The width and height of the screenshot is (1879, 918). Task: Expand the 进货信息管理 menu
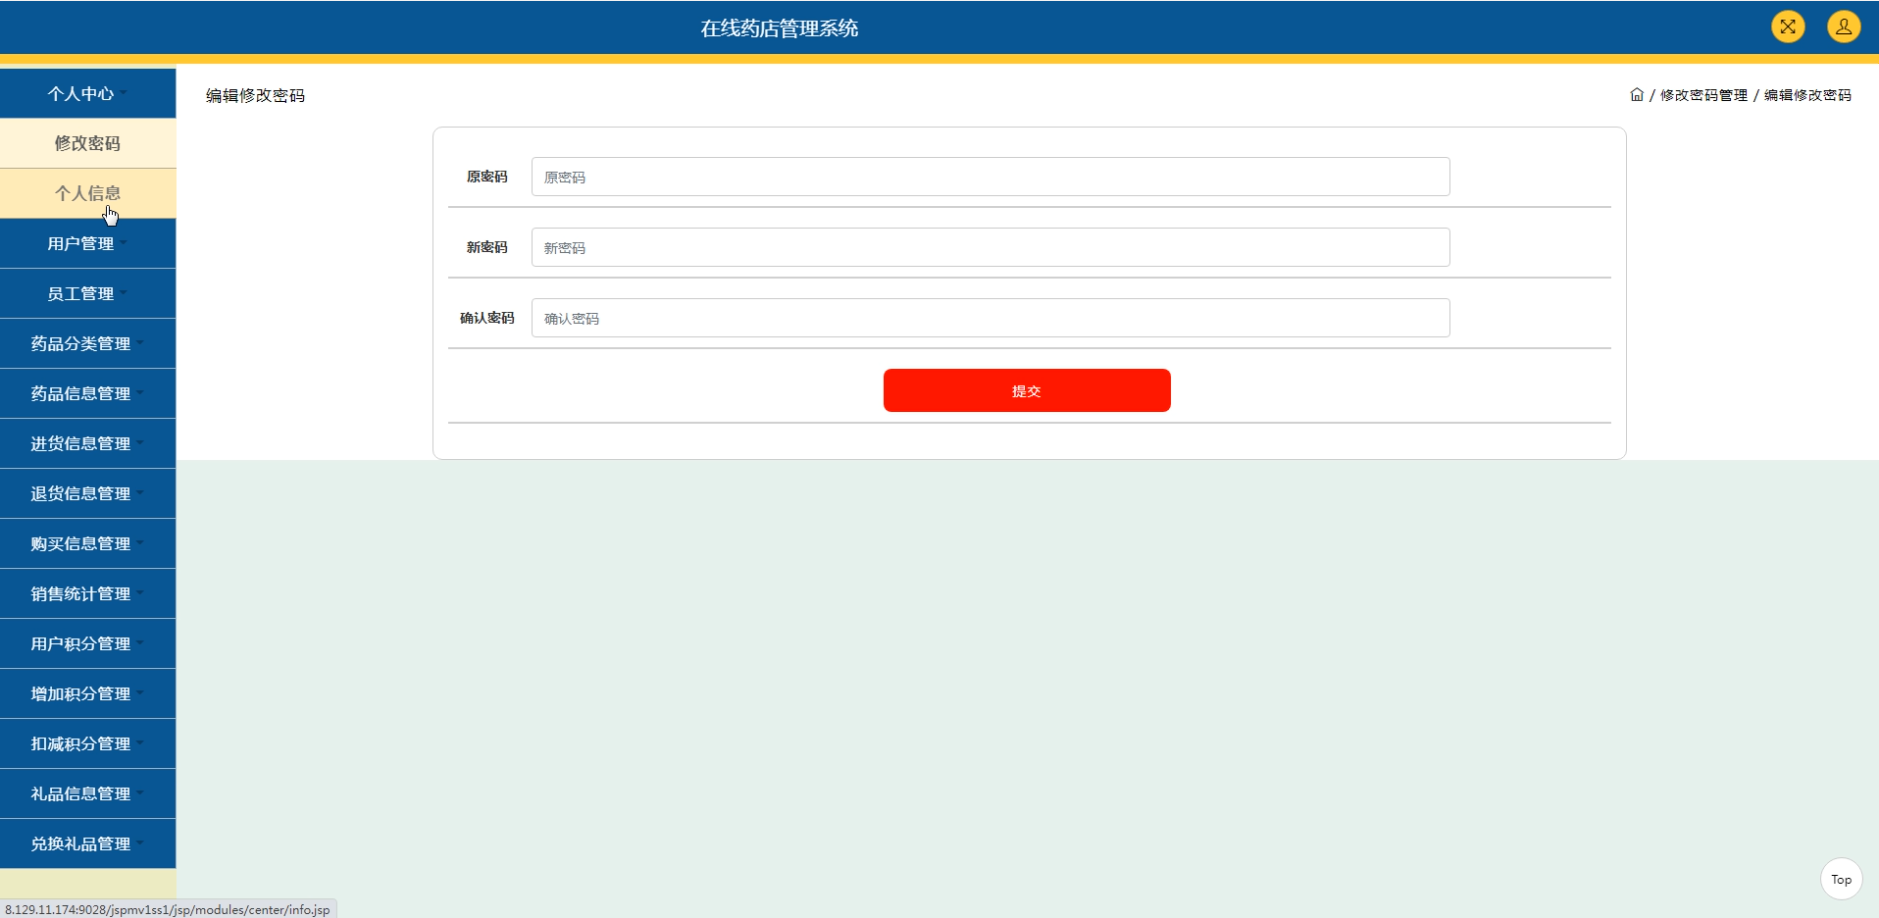(x=88, y=443)
